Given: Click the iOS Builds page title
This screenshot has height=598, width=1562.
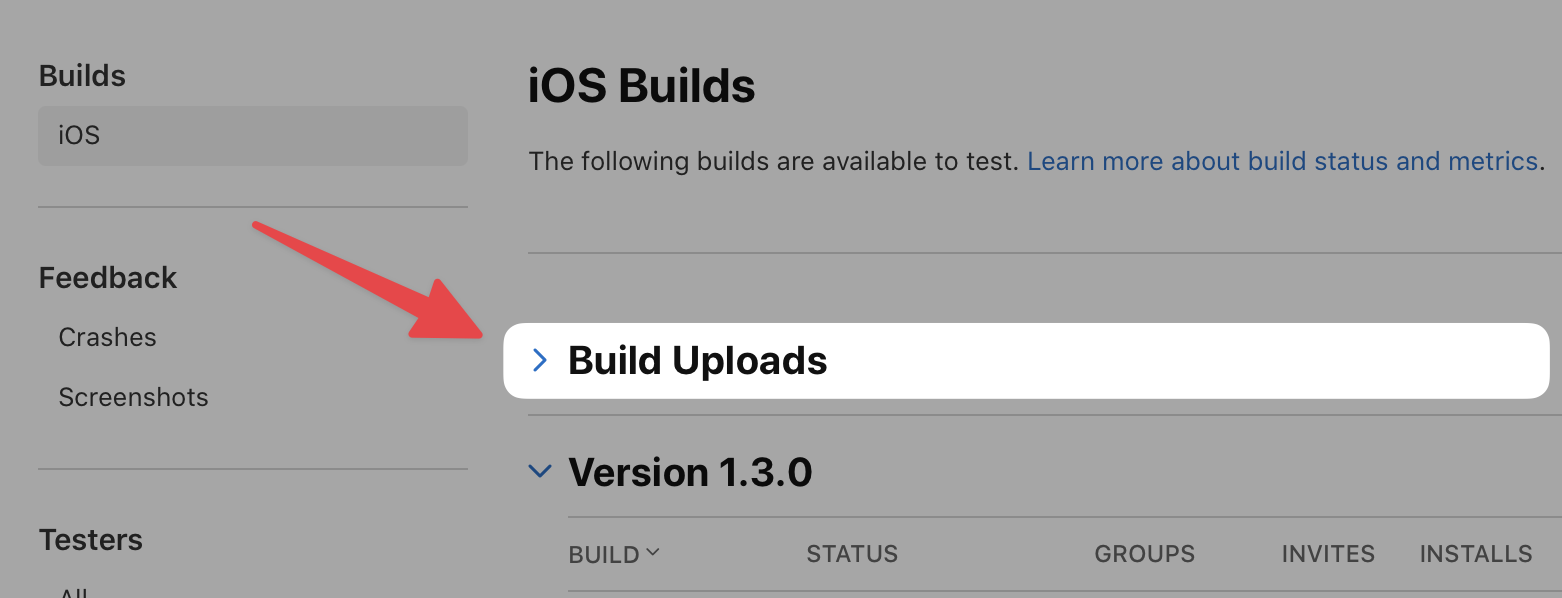Looking at the screenshot, I should point(641,87).
